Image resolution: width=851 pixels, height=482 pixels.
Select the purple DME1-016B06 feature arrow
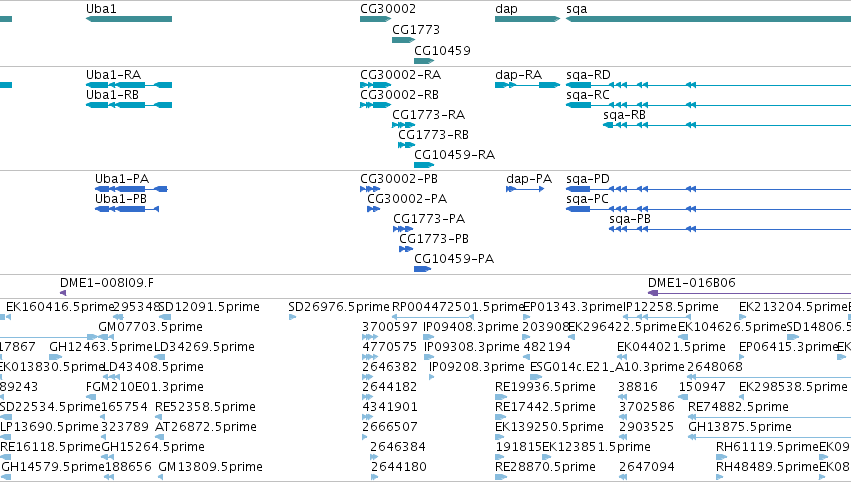pyautogui.click(x=750, y=293)
